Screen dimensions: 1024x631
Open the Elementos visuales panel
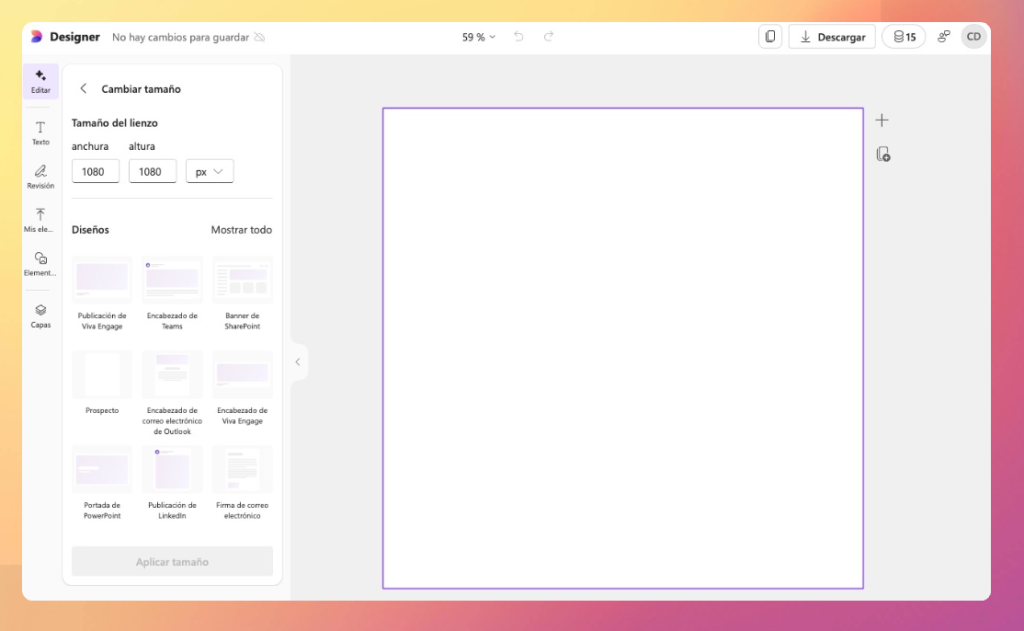point(41,263)
